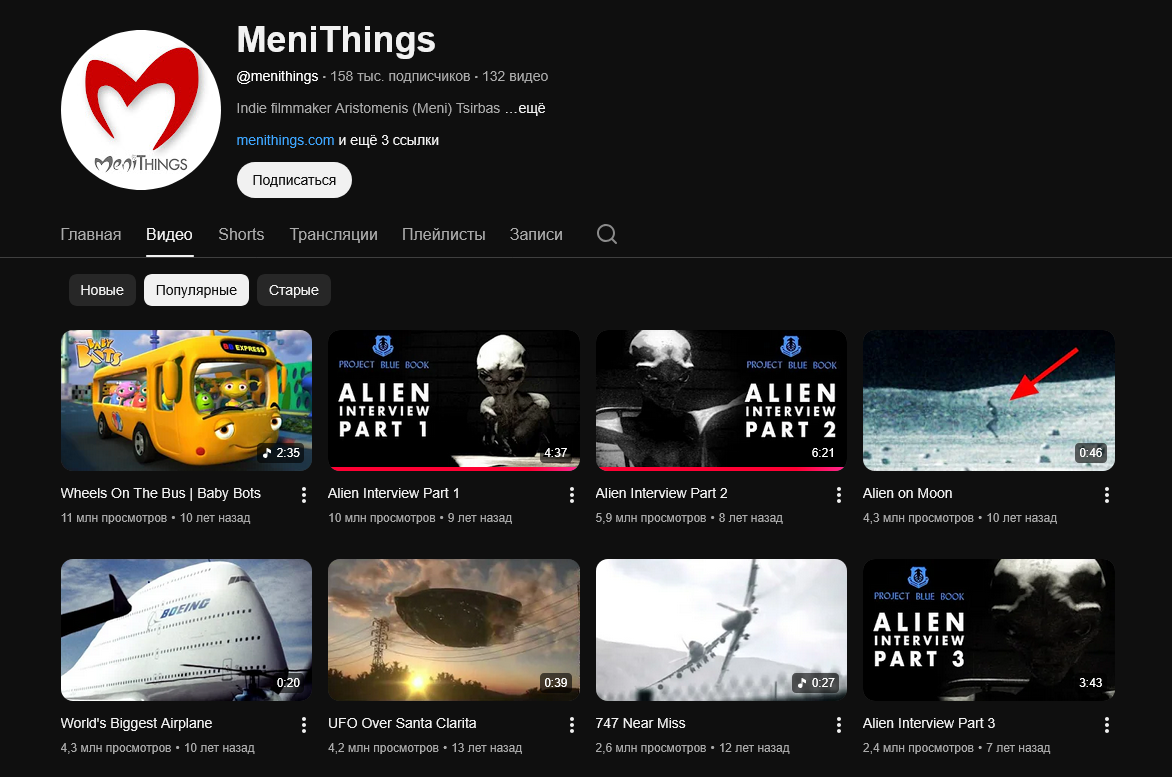Open options menu for 747 Near Miss

[x=839, y=725]
